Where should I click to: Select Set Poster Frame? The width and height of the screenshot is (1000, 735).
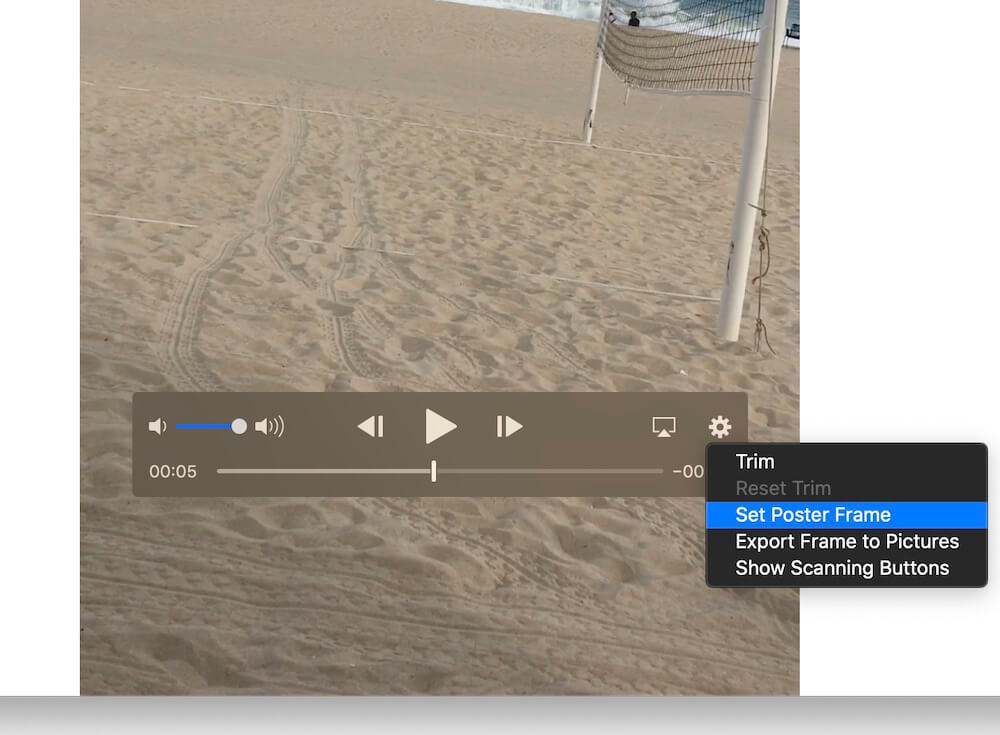pyautogui.click(x=846, y=515)
